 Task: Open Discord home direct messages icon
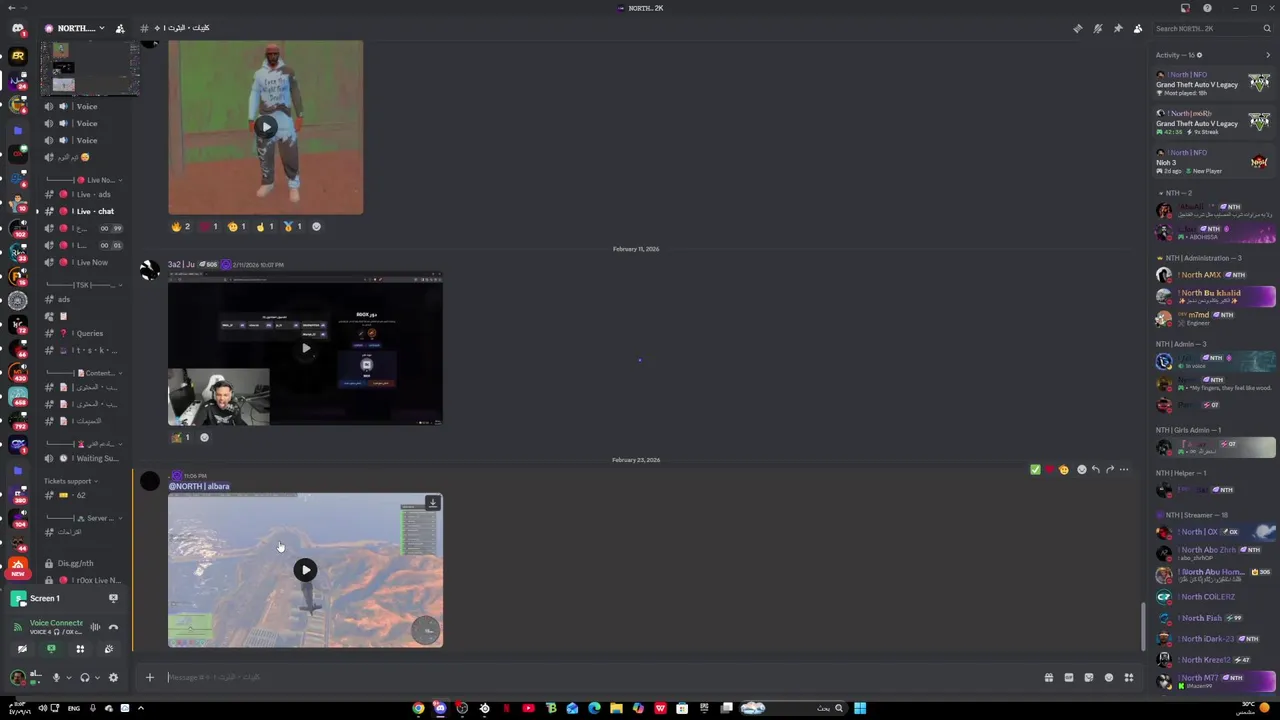click(18, 29)
